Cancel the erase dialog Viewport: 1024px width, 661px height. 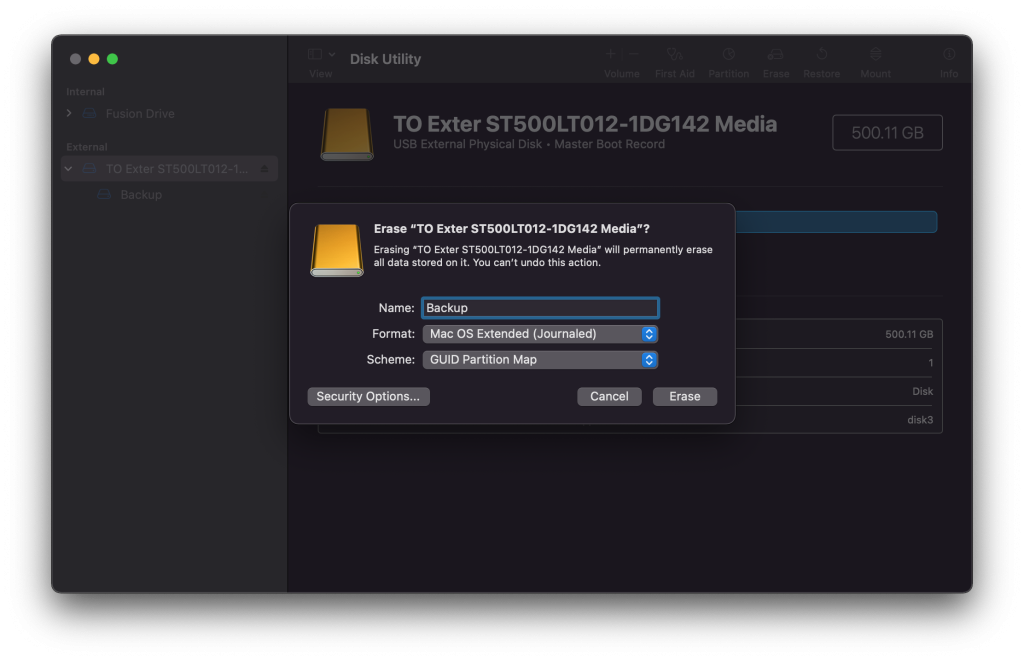click(x=609, y=396)
